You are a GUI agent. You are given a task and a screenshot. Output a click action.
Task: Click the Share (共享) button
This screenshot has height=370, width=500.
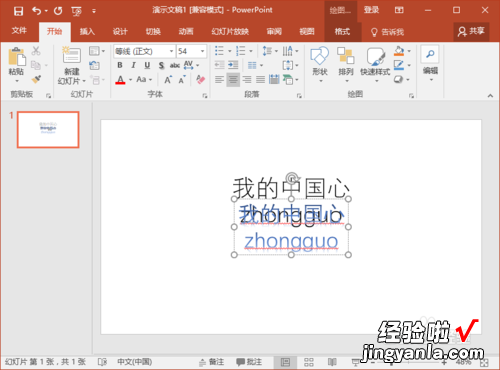(x=471, y=32)
